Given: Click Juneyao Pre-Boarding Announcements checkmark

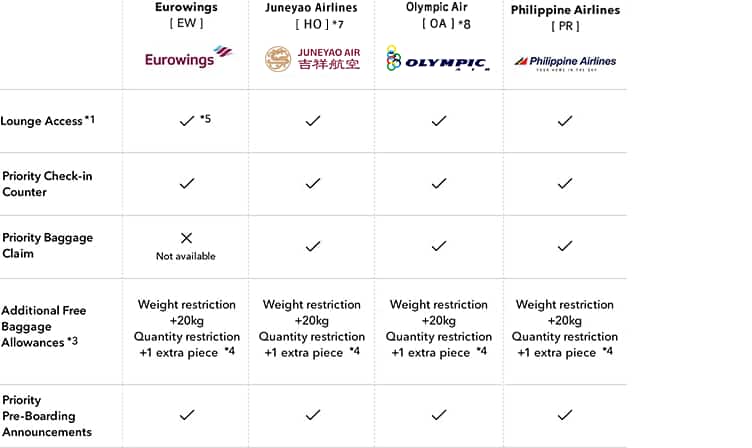Looking at the screenshot, I should (x=313, y=415).
